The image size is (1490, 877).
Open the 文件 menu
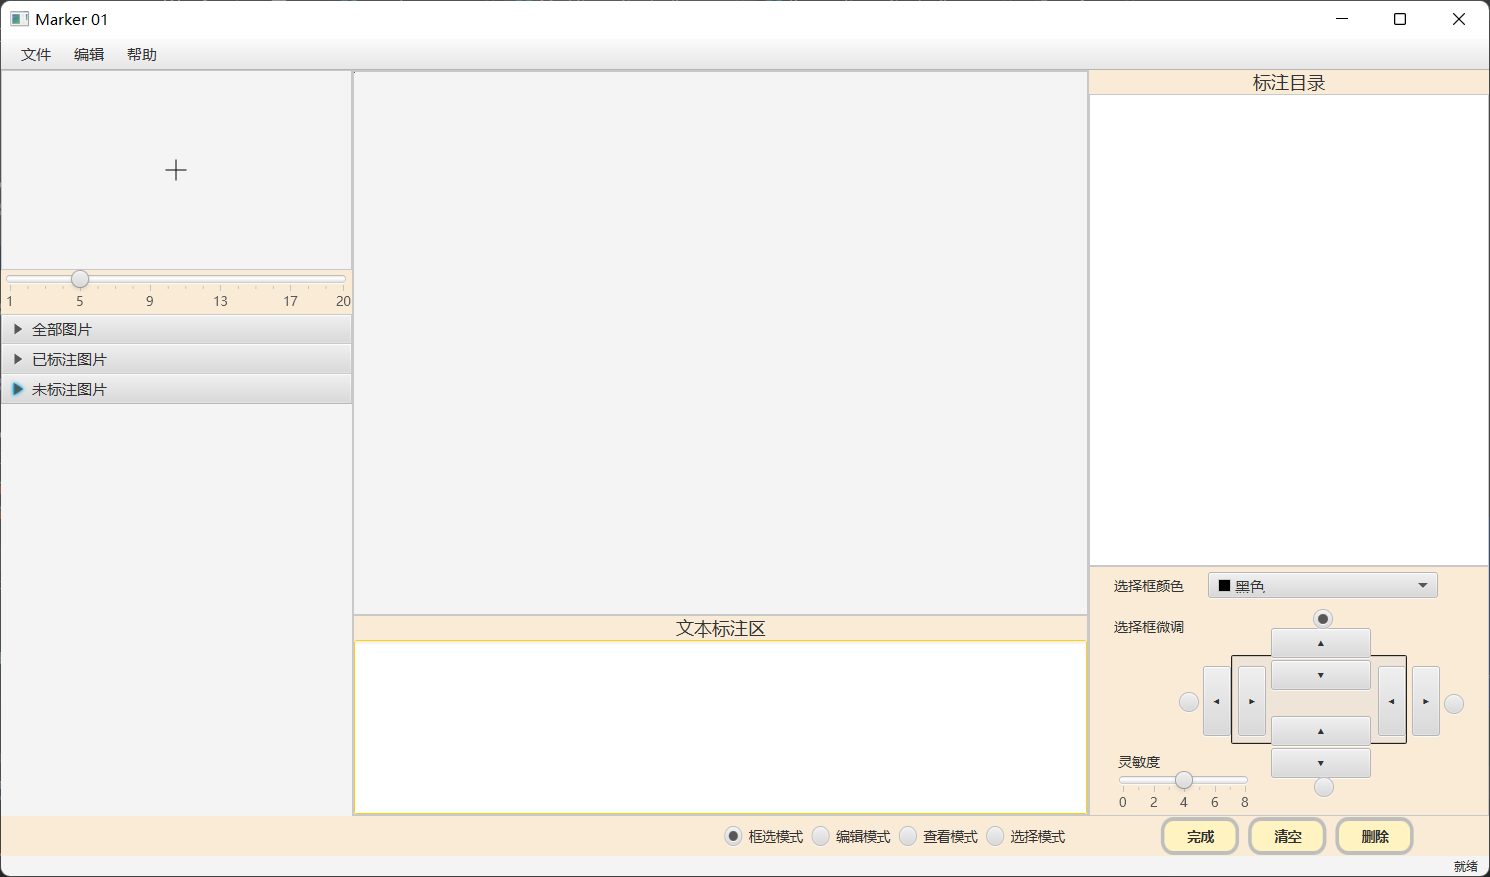click(x=36, y=55)
